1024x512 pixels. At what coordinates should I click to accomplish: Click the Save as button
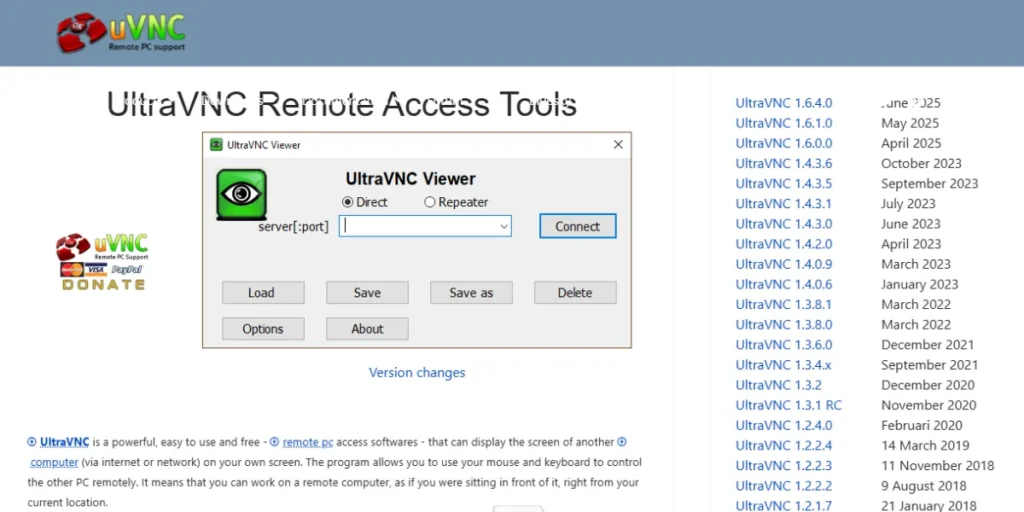471,293
